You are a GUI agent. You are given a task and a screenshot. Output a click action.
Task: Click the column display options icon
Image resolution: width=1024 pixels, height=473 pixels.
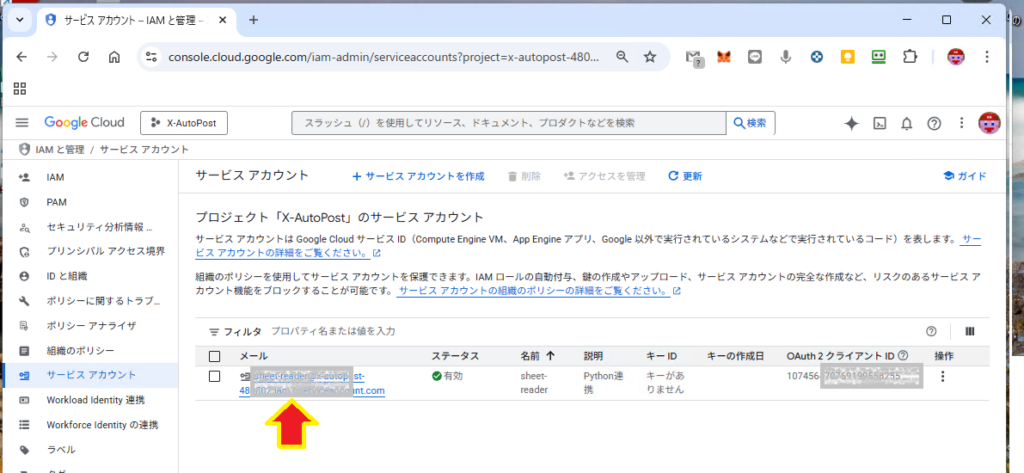[969, 331]
